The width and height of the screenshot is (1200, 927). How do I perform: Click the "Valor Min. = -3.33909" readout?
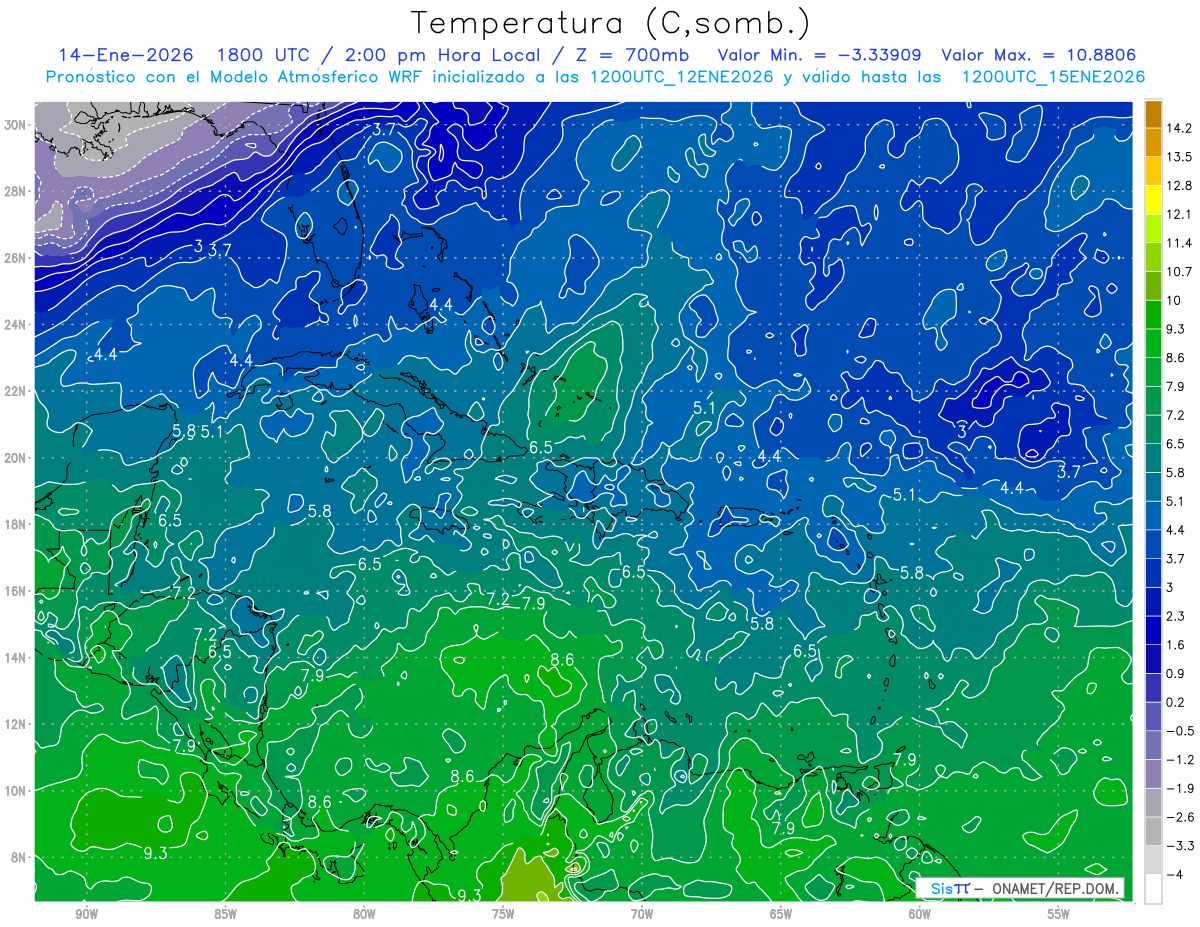coord(819,55)
